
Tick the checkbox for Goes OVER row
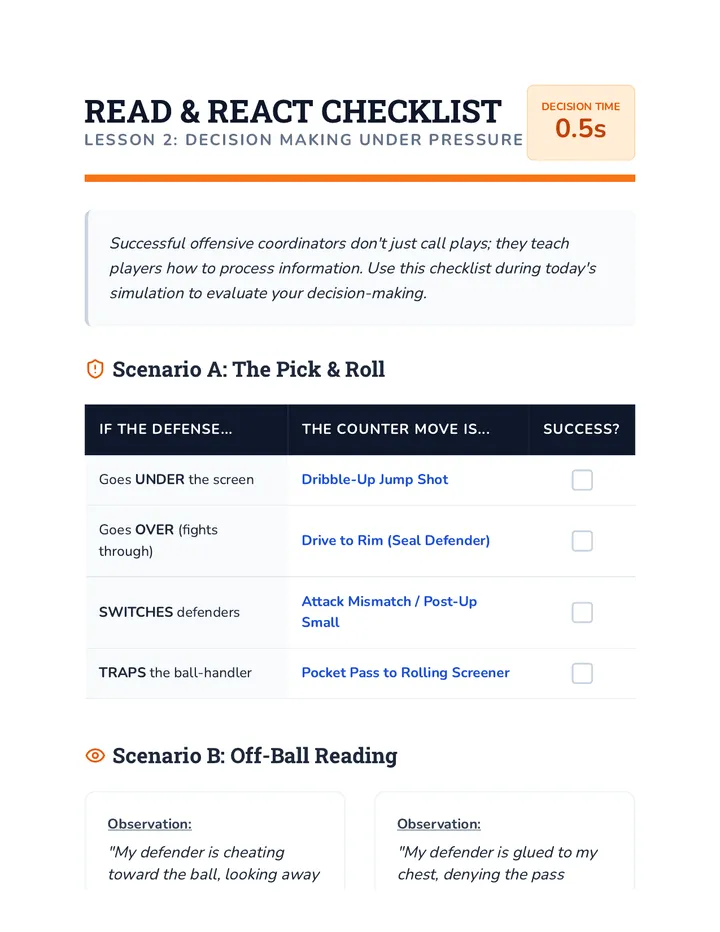(582, 541)
